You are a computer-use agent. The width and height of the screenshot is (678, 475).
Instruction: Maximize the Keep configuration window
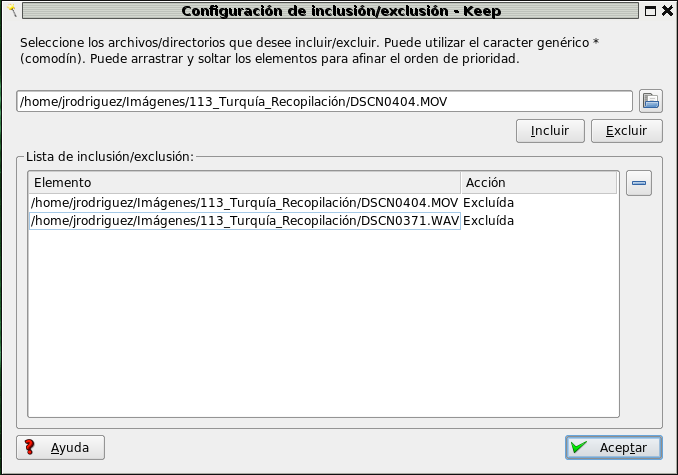pos(649,11)
